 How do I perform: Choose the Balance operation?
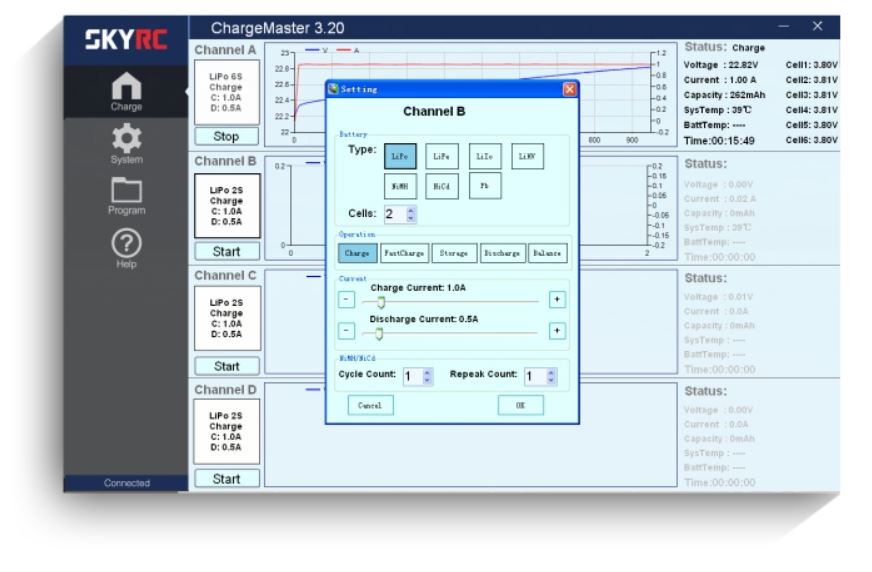547,253
